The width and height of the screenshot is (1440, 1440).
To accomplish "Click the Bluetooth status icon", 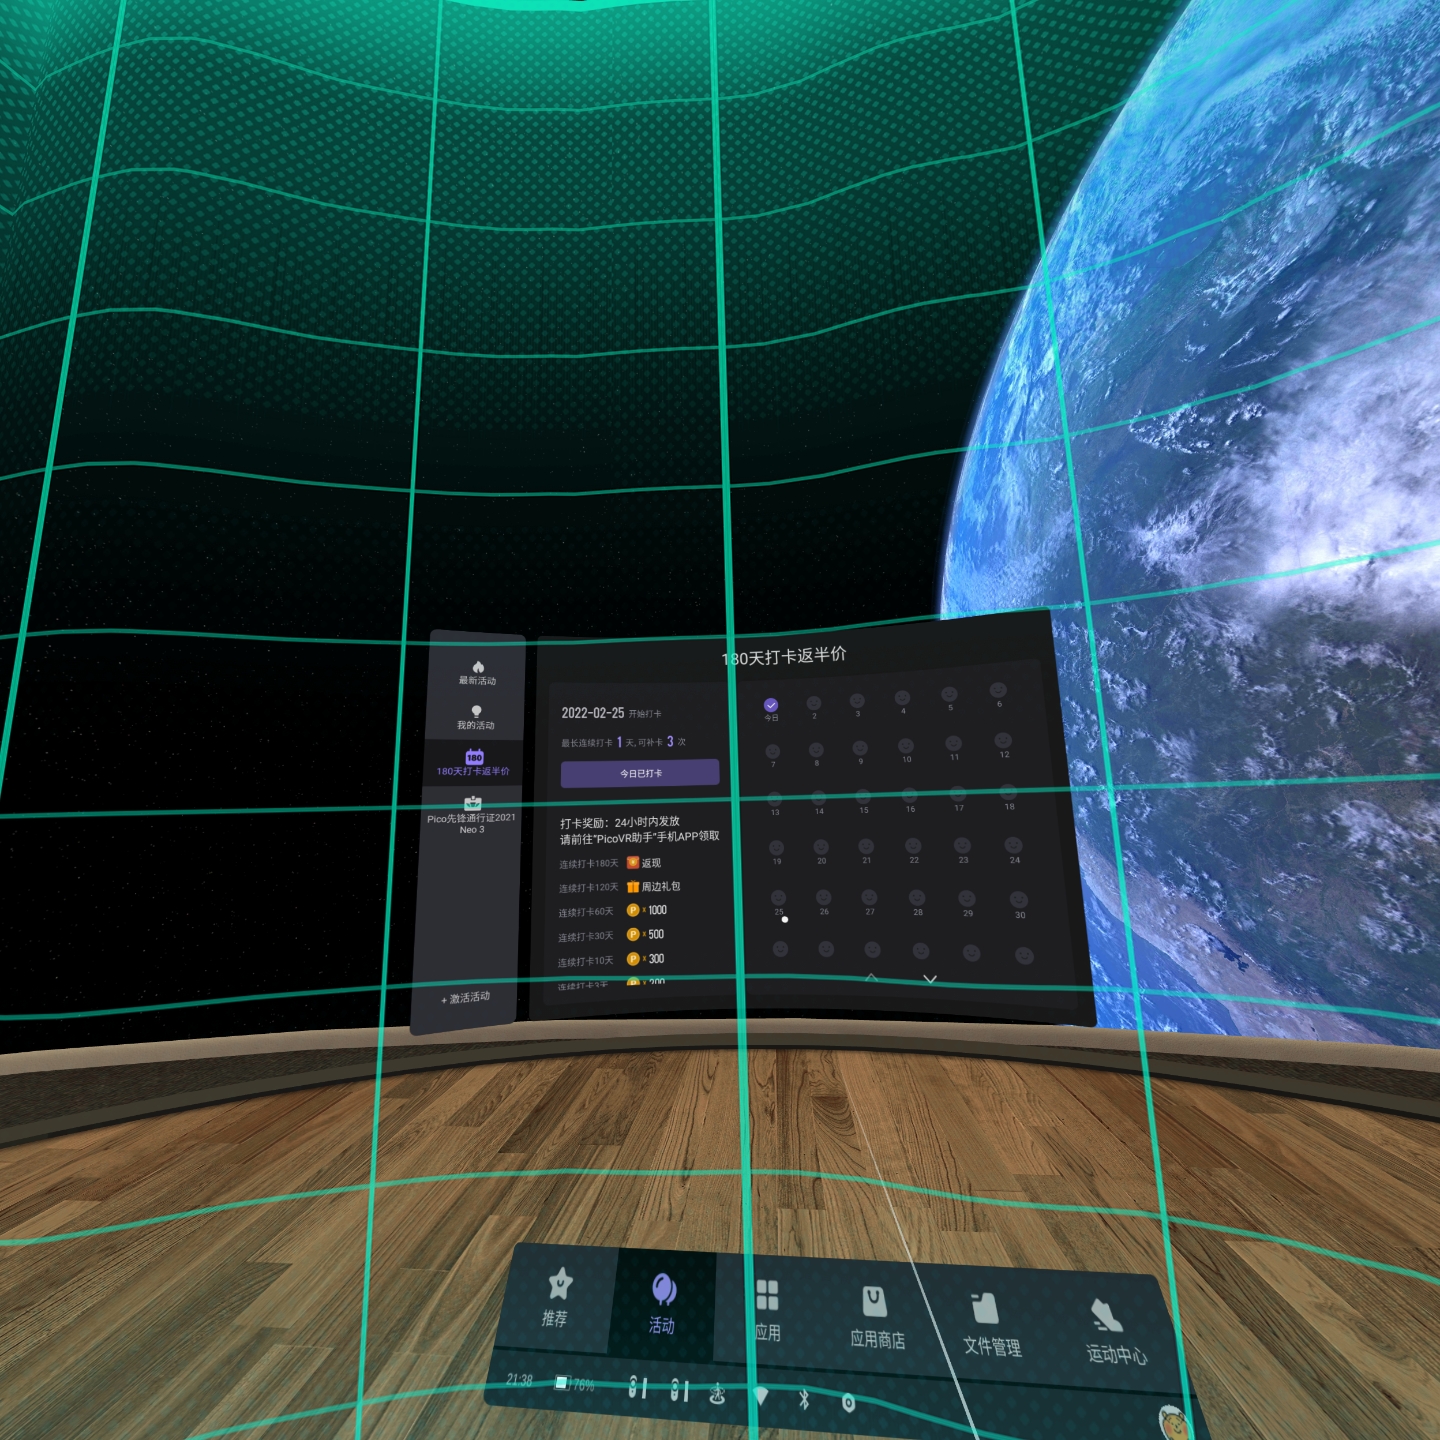I will 804,1399.
